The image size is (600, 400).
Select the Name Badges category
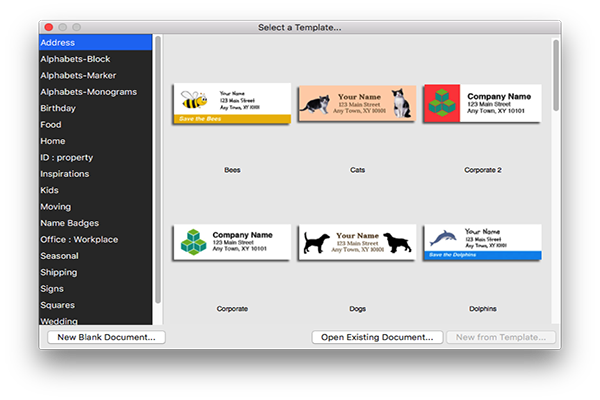(x=95, y=223)
